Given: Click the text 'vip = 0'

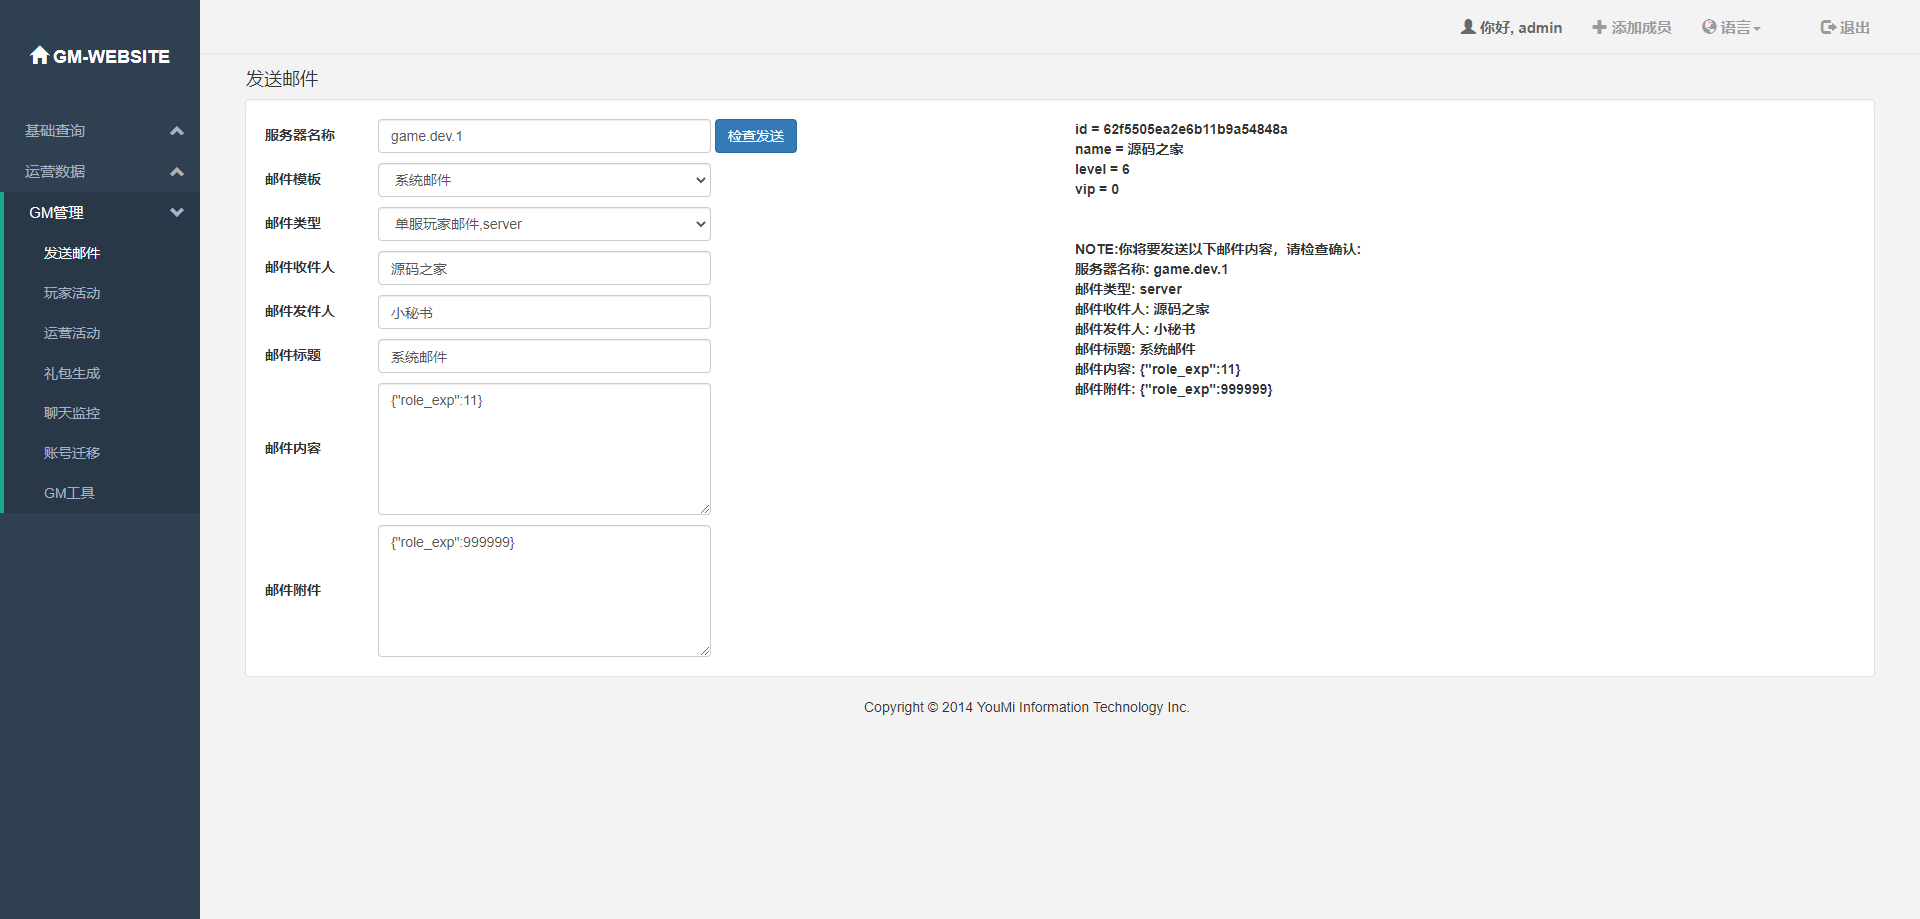Looking at the screenshot, I should click(1097, 189).
